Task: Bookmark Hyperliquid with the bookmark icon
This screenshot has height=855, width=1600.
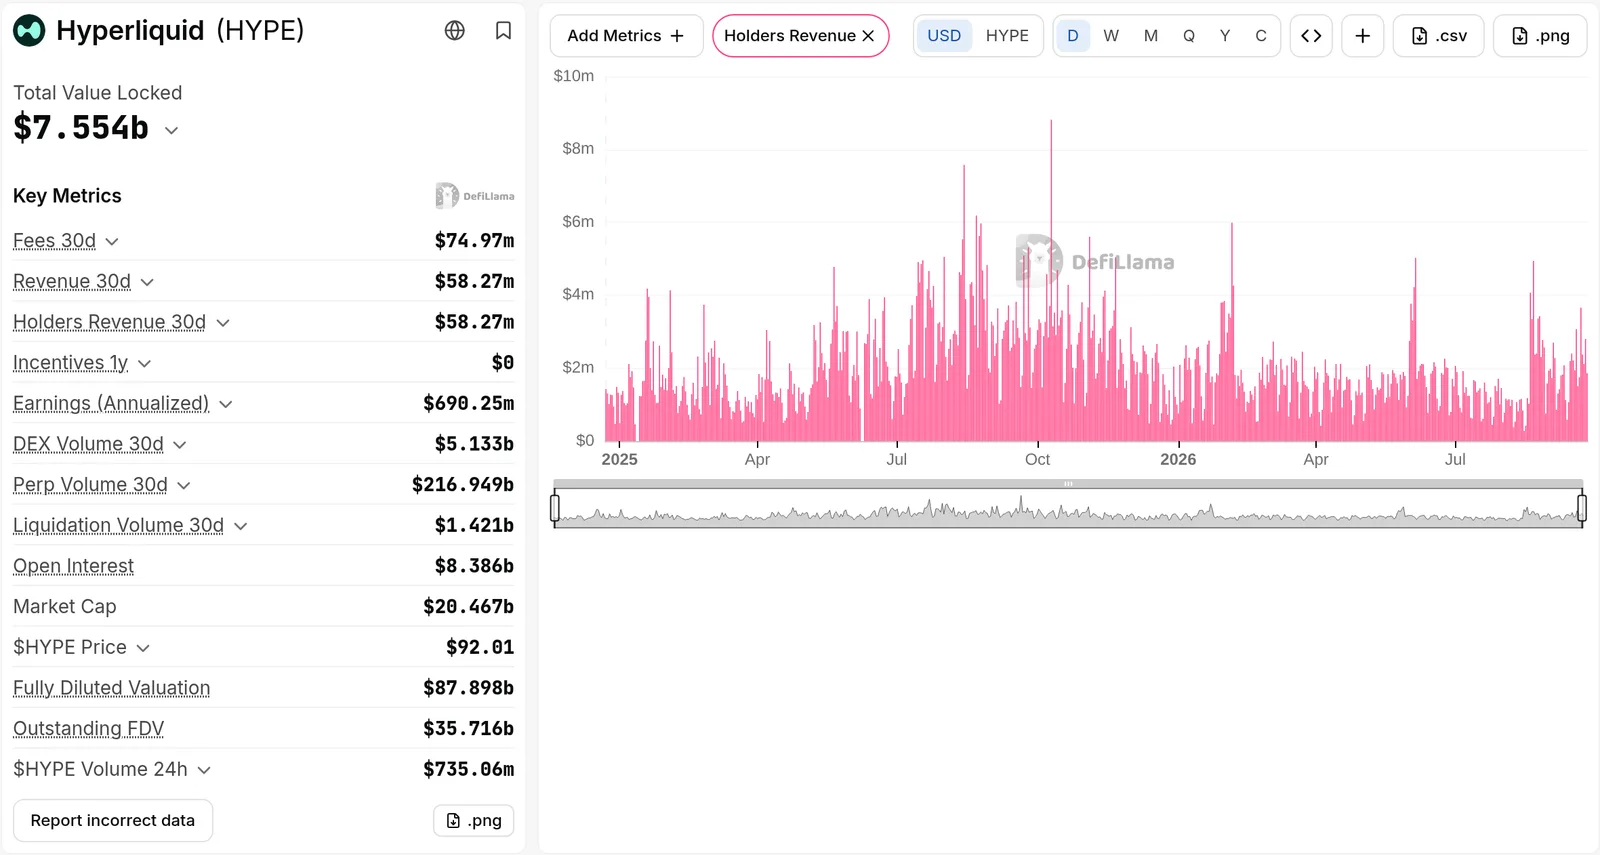Action: (504, 31)
